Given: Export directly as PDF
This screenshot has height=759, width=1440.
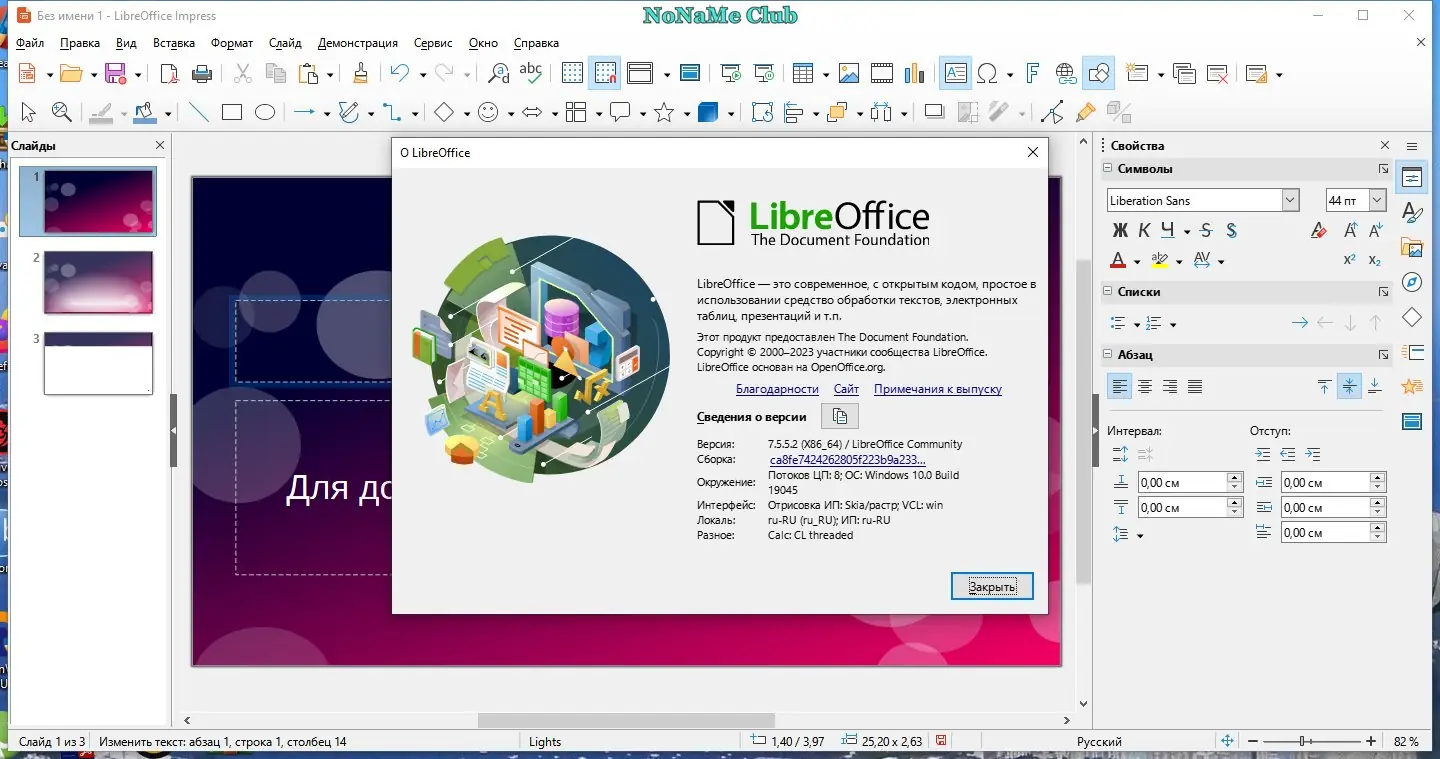Looking at the screenshot, I should [x=170, y=73].
